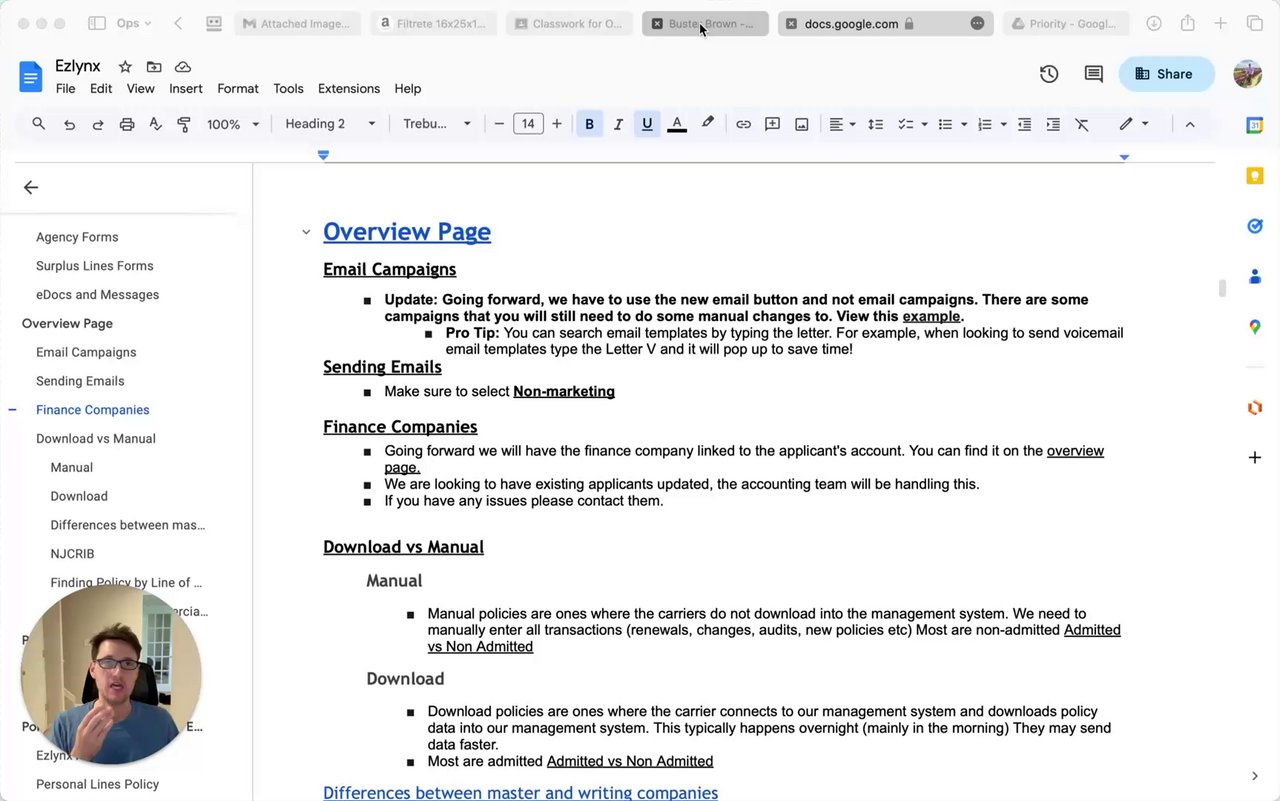Viewport: 1280px width, 801px height.
Task: Open the Extensions menu
Action: click(x=349, y=88)
